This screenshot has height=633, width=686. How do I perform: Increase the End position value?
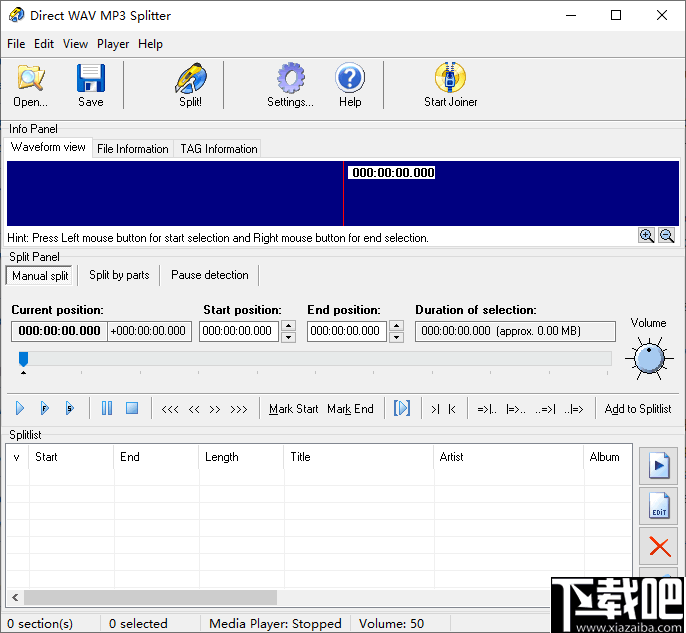(x=396, y=326)
